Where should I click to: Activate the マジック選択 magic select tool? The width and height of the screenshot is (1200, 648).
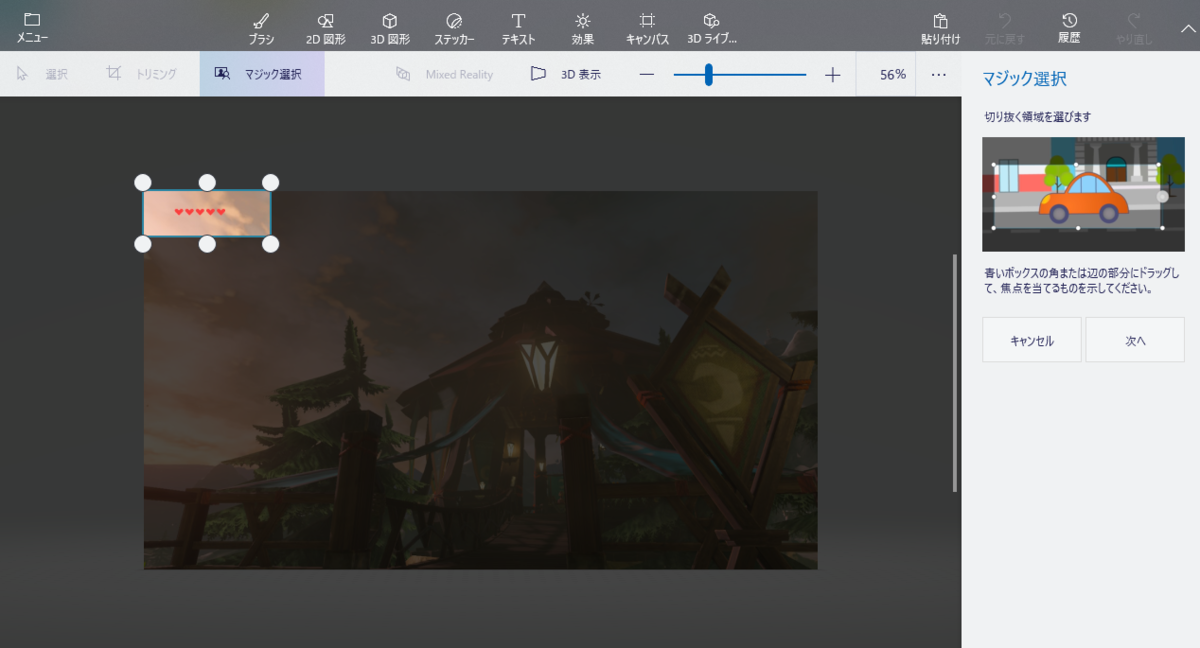[262, 74]
